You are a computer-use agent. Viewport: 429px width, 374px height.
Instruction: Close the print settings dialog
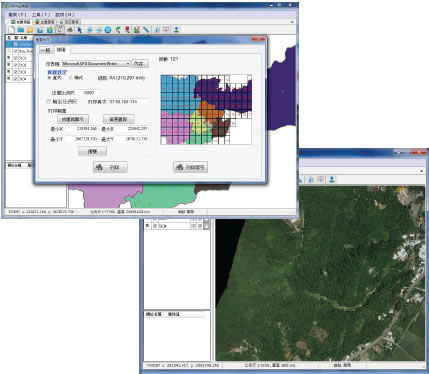pyautogui.click(x=258, y=39)
